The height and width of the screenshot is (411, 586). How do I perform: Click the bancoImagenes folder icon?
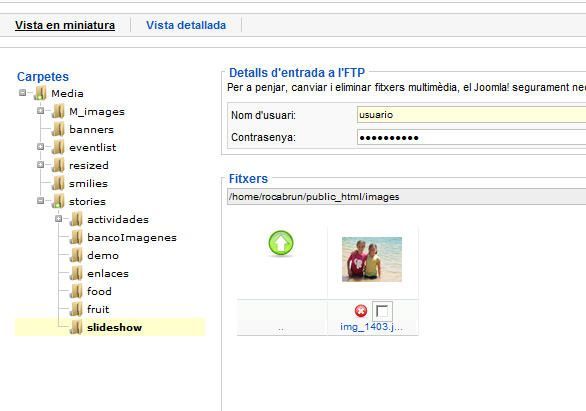[76, 237]
